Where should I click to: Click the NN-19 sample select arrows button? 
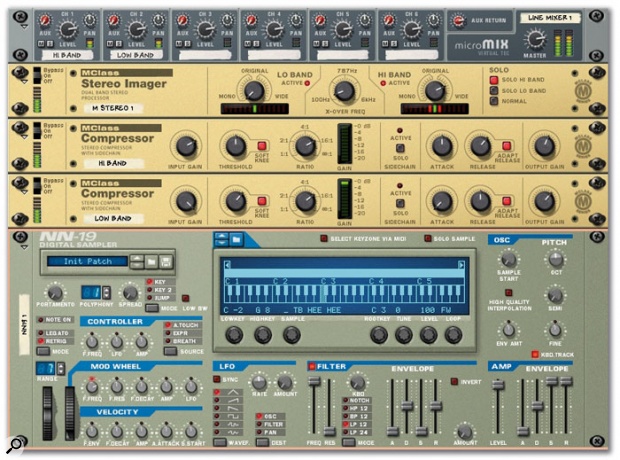point(221,239)
